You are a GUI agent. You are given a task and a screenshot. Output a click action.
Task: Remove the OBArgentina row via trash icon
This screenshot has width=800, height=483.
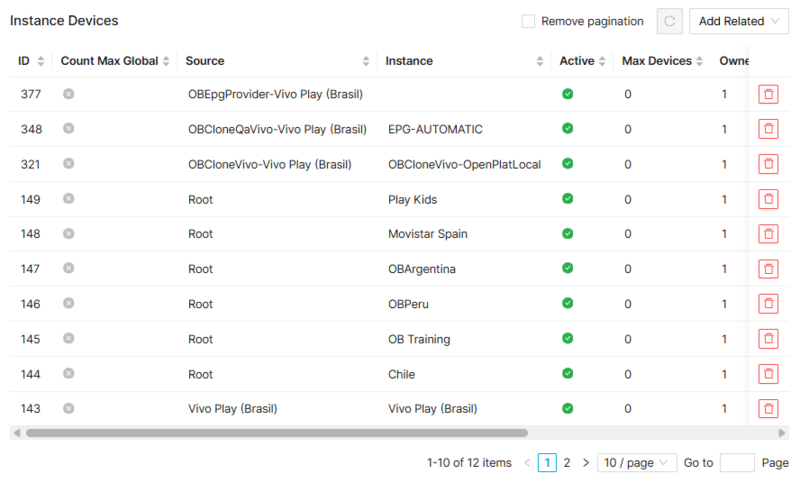tap(768, 269)
